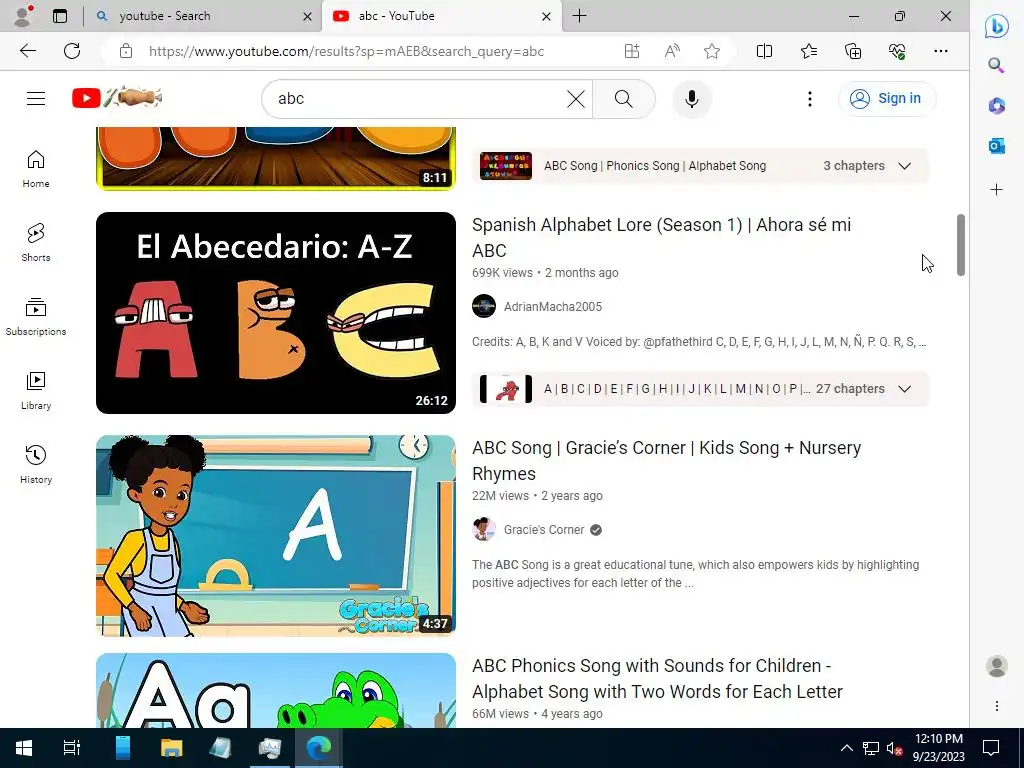Open the Favorites list
Image resolution: width=1024 pixels, height=768 pixels.
(808, 51)
